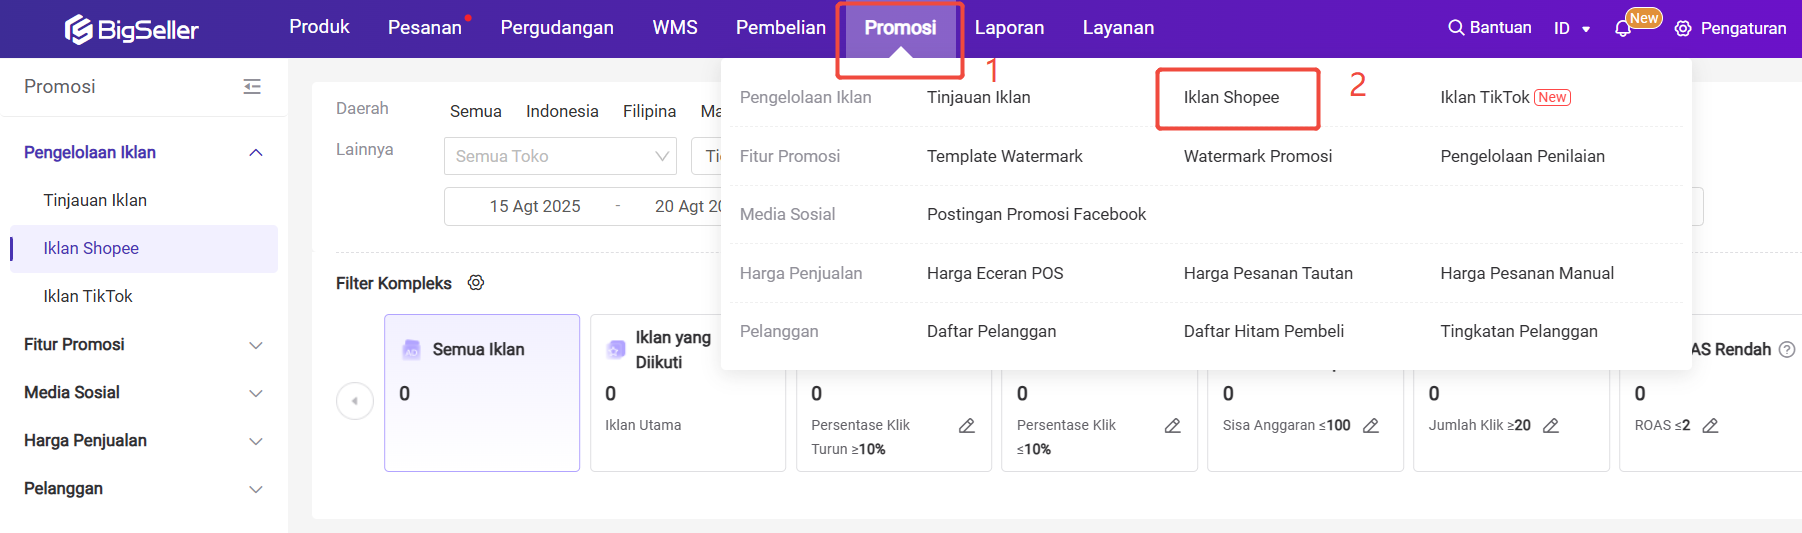This screenshot has height=533, width=1802.
Task: Open the ID language dropdown
Action: coord(1572,29)
